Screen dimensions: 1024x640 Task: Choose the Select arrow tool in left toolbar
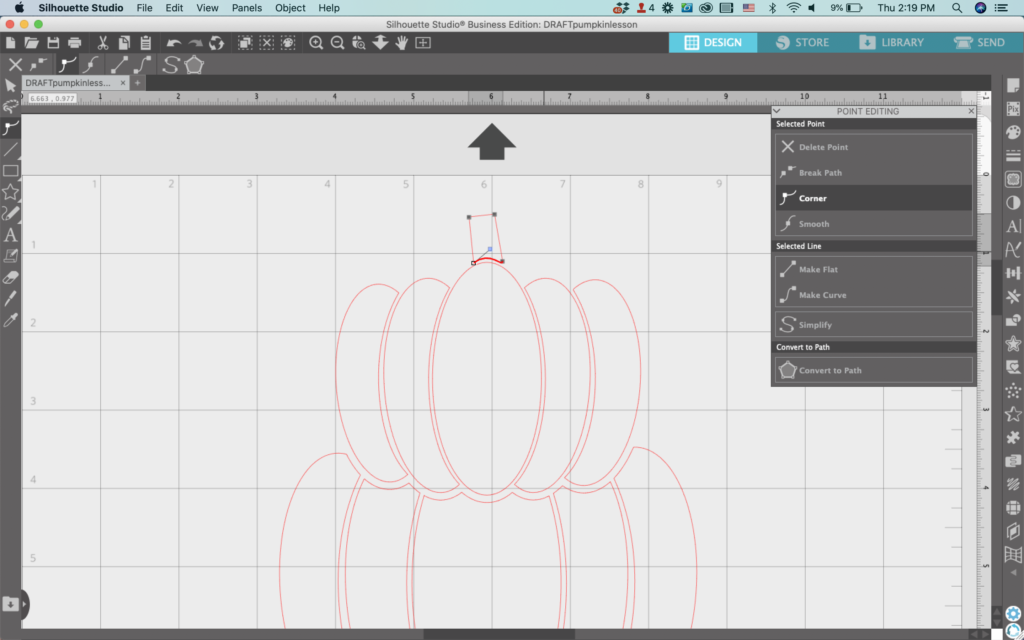tap(10, 86)
